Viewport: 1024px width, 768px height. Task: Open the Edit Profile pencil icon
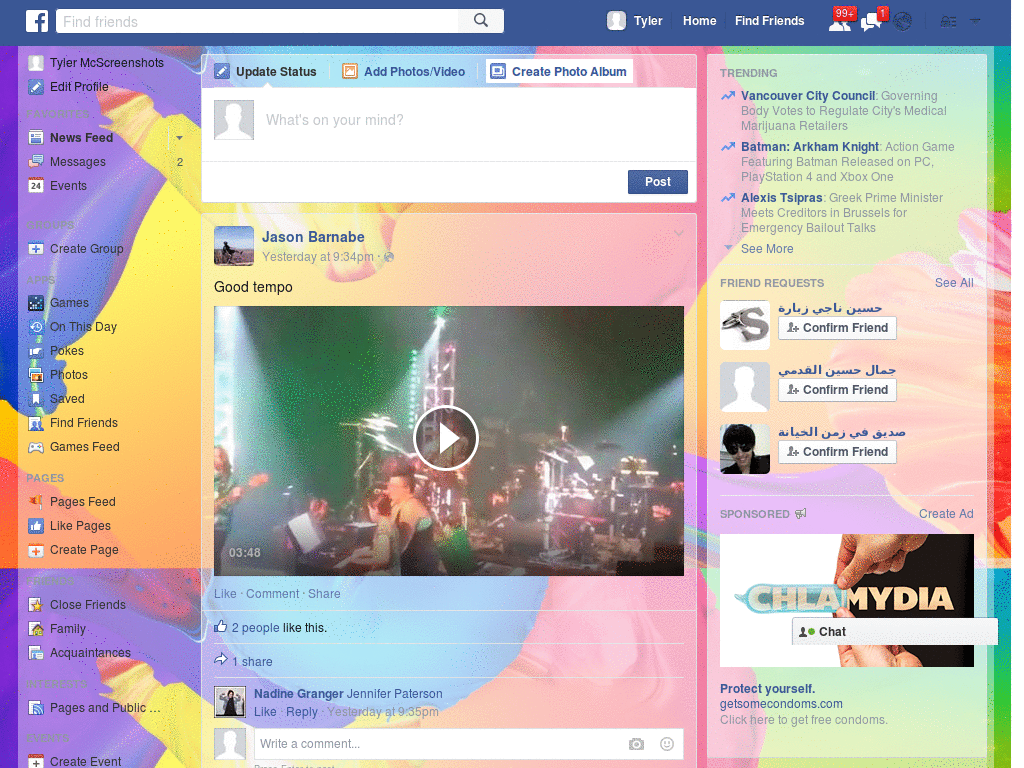pos(36,87)
